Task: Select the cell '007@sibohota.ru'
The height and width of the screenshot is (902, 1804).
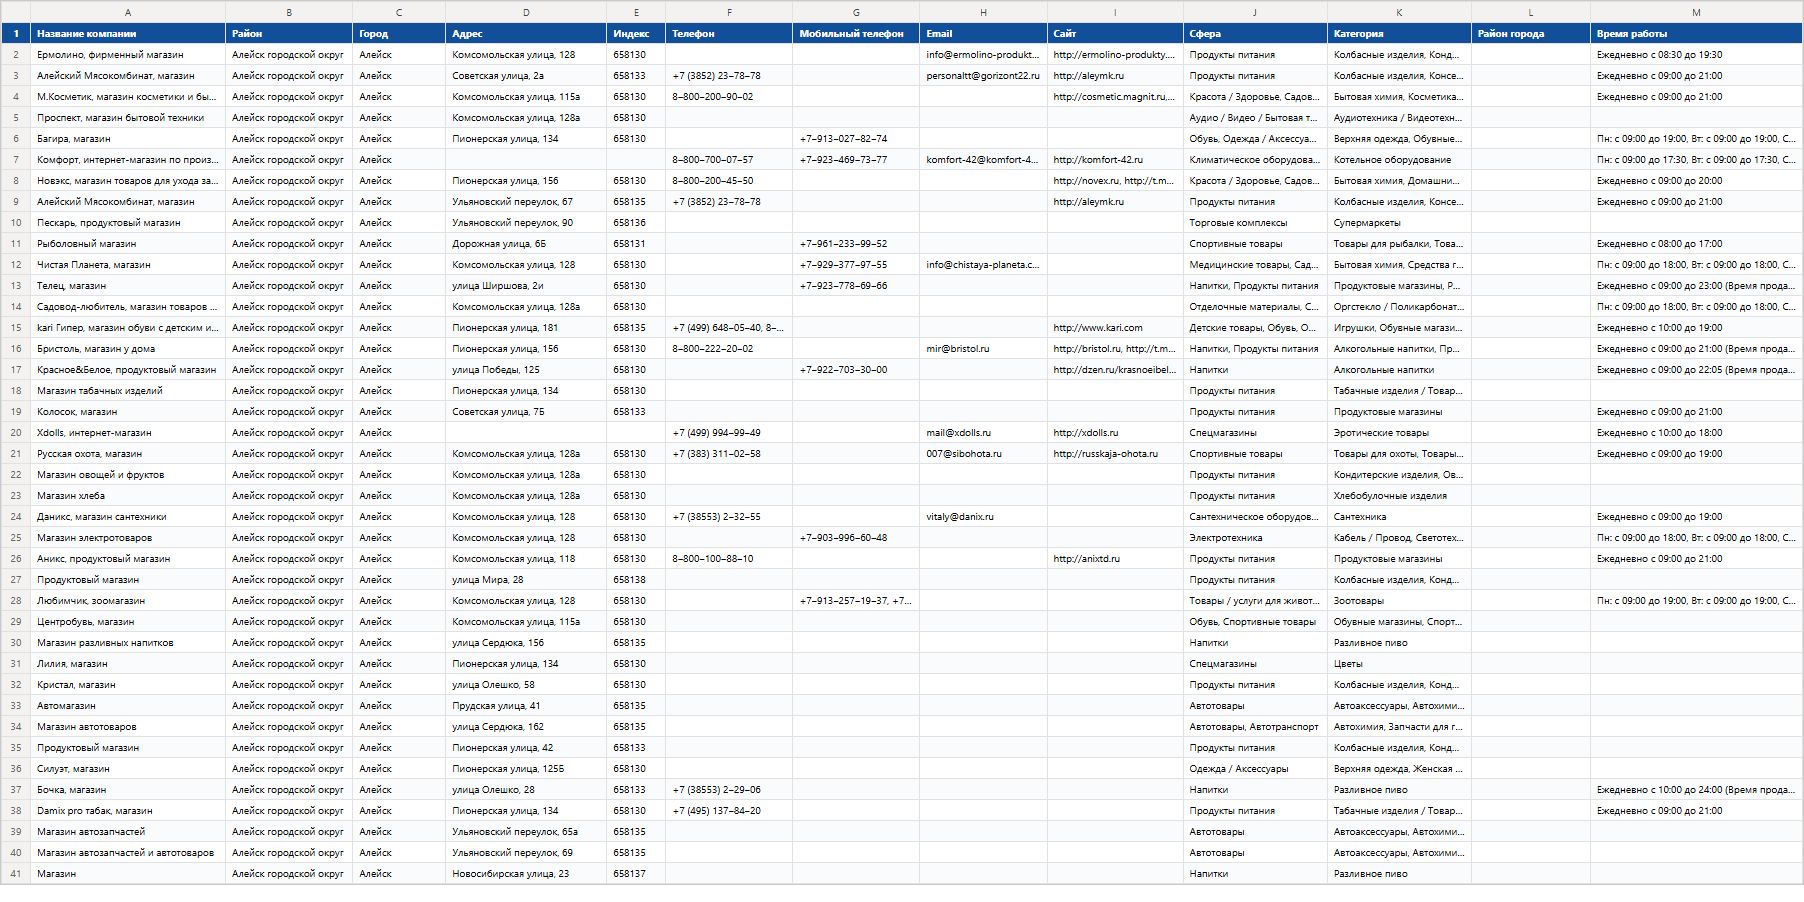Action: (983, 454)
